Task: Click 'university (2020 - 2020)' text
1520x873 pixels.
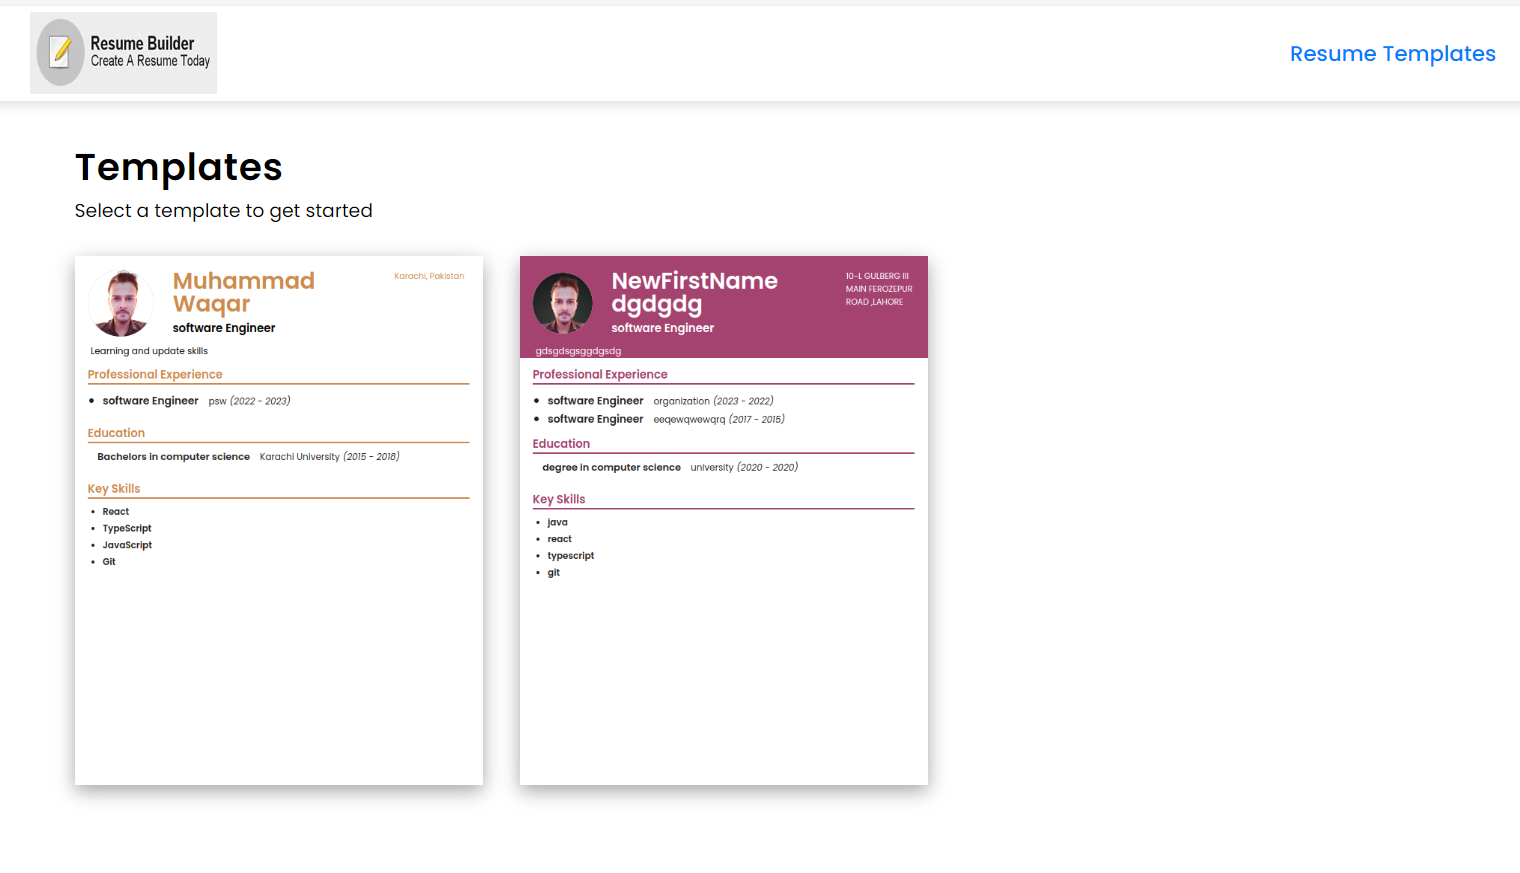Action: coord(744,468)
